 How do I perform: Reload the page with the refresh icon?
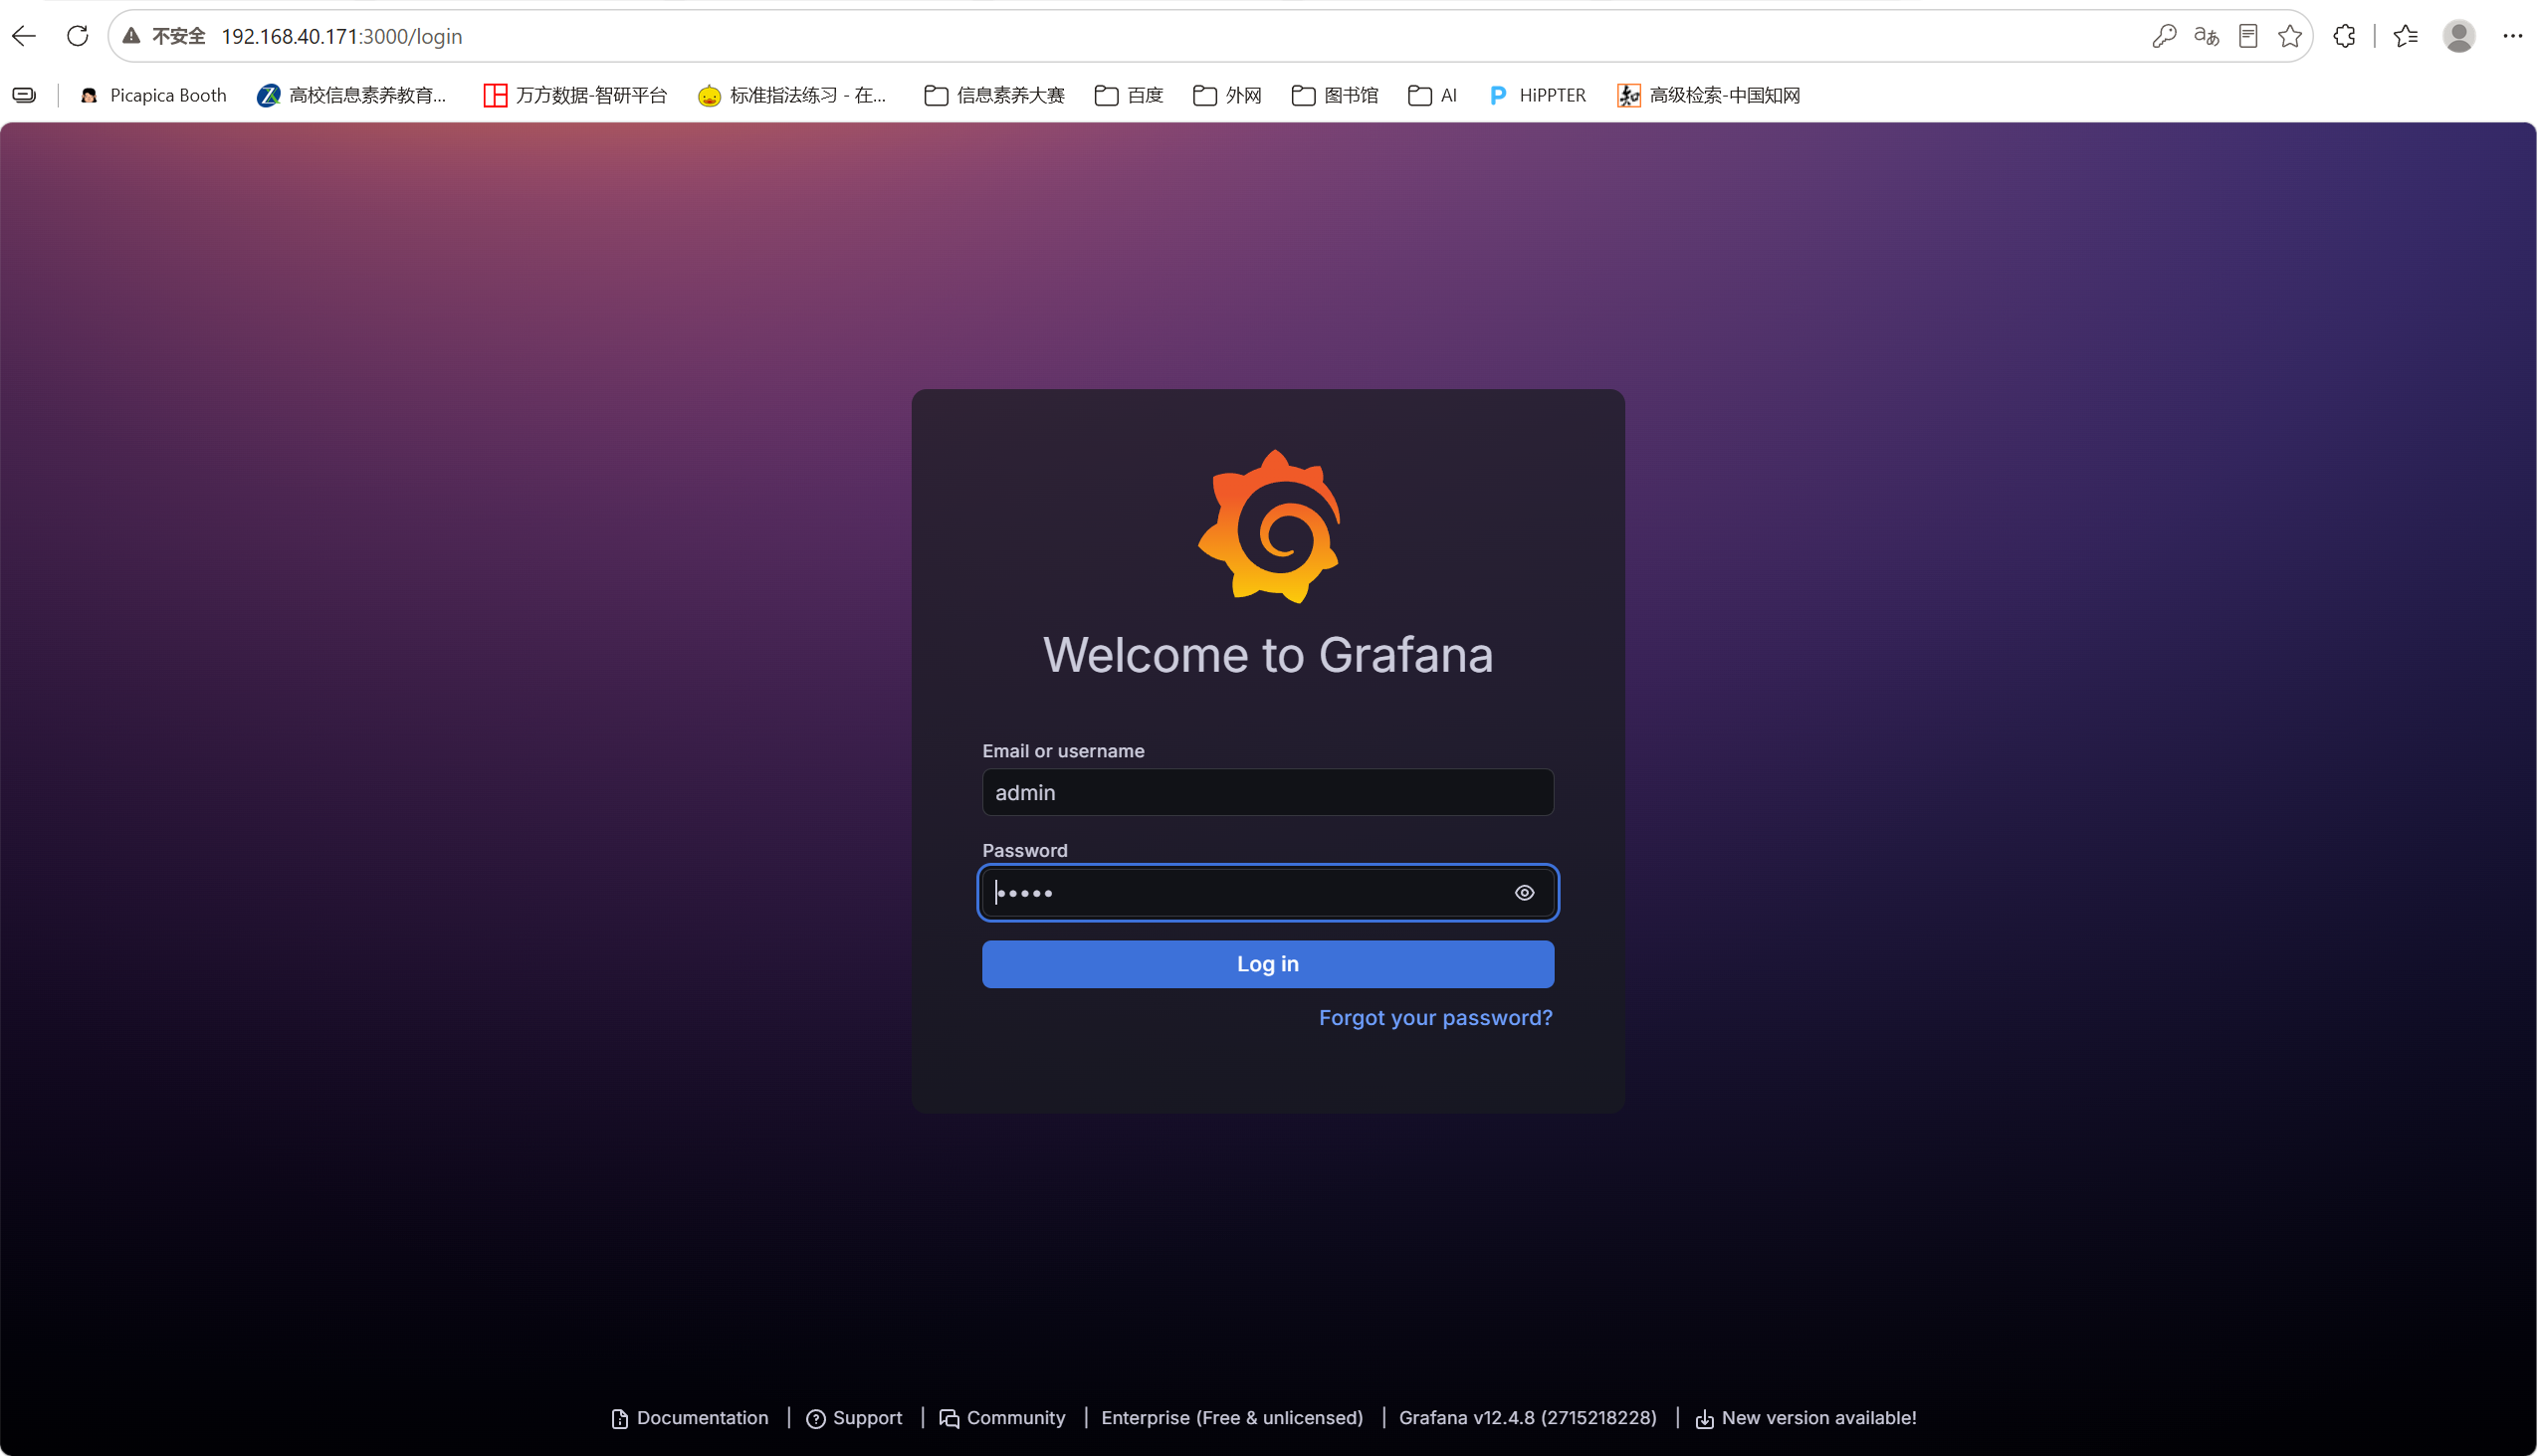(77, 36)
